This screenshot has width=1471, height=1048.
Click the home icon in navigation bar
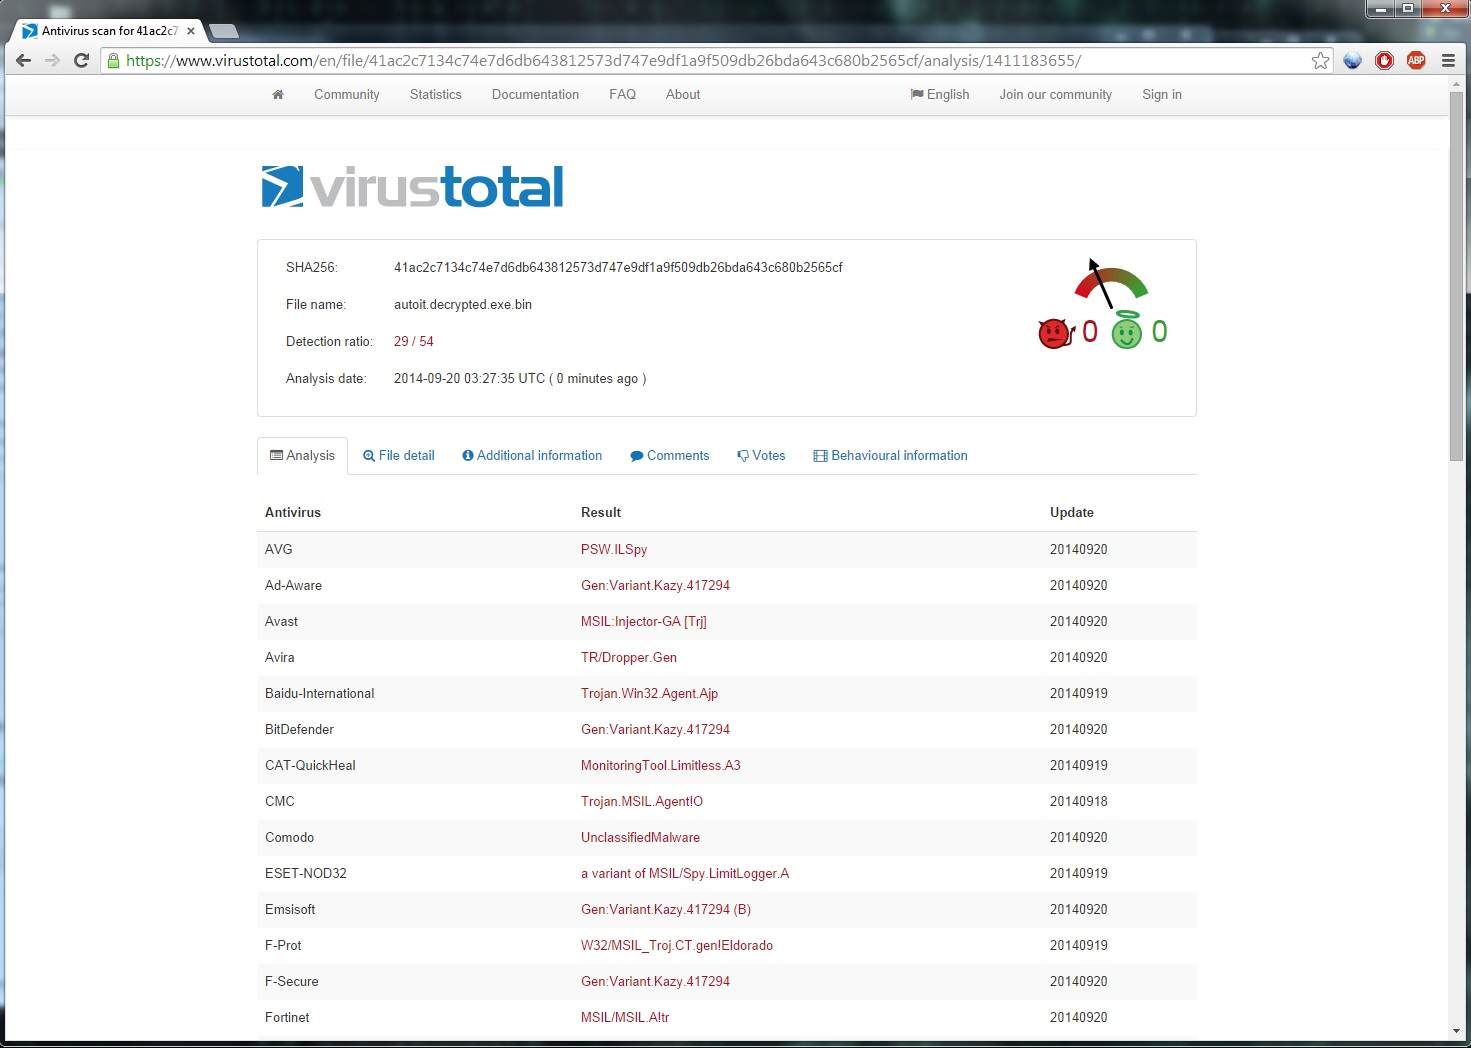click(x=278, y=94)
